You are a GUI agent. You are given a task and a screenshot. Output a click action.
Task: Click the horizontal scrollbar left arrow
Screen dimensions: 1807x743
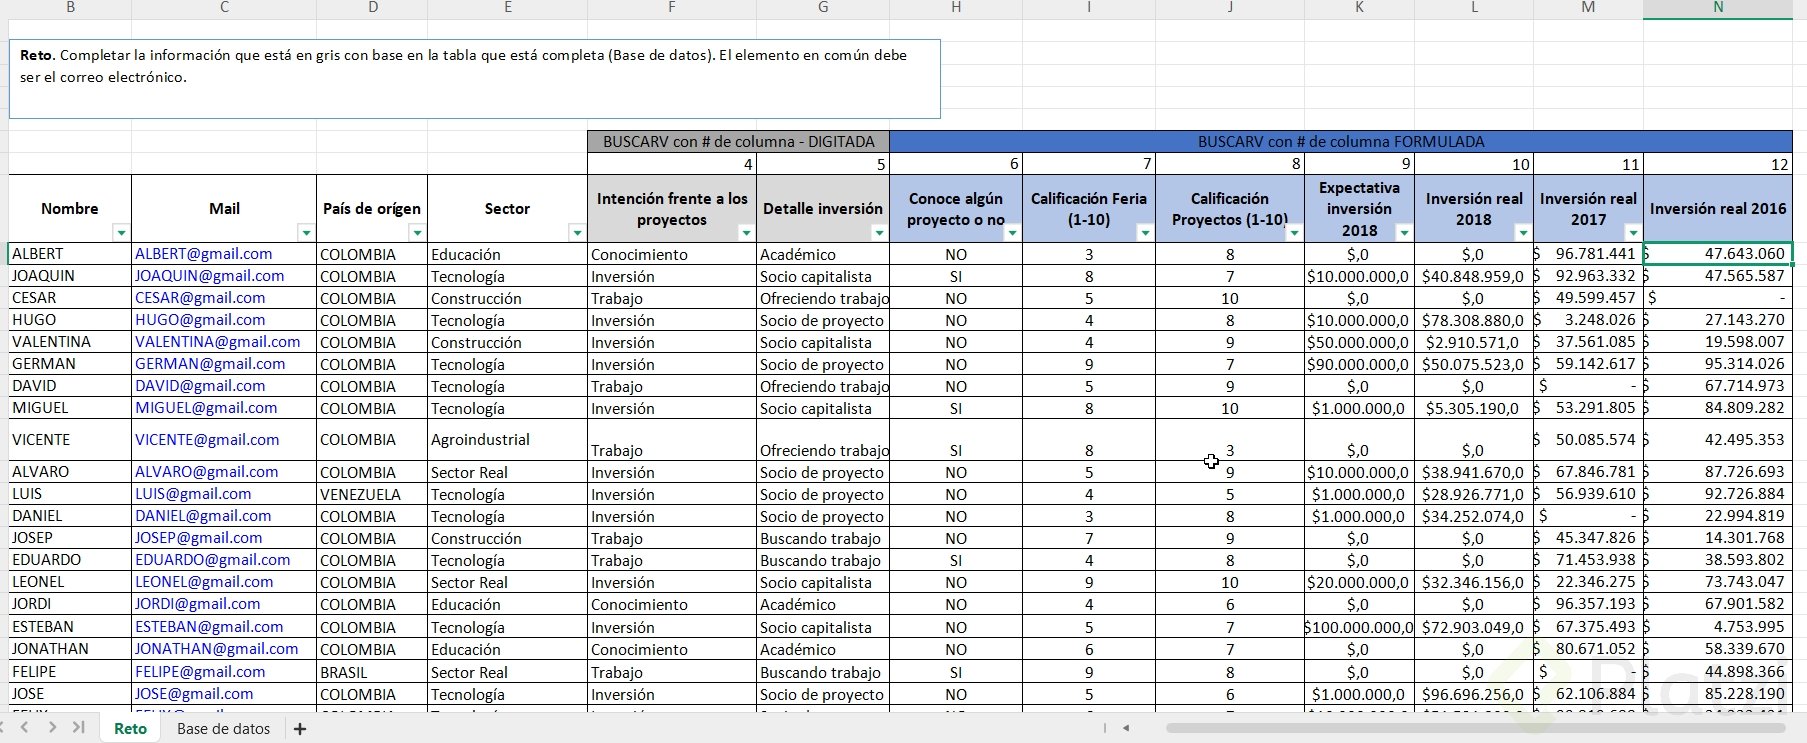tap(1126, 728)
